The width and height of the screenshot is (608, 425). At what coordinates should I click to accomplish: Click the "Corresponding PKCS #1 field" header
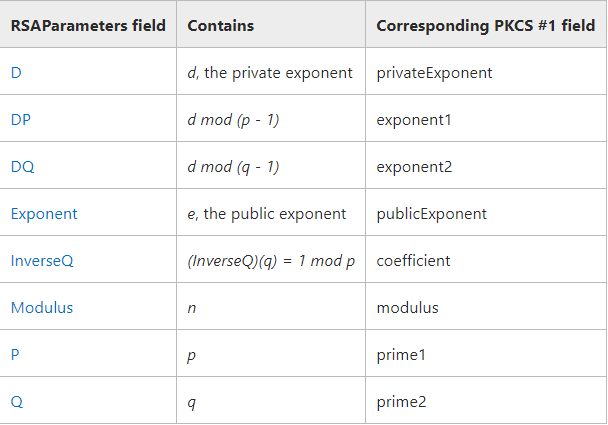tap(485, 25)
